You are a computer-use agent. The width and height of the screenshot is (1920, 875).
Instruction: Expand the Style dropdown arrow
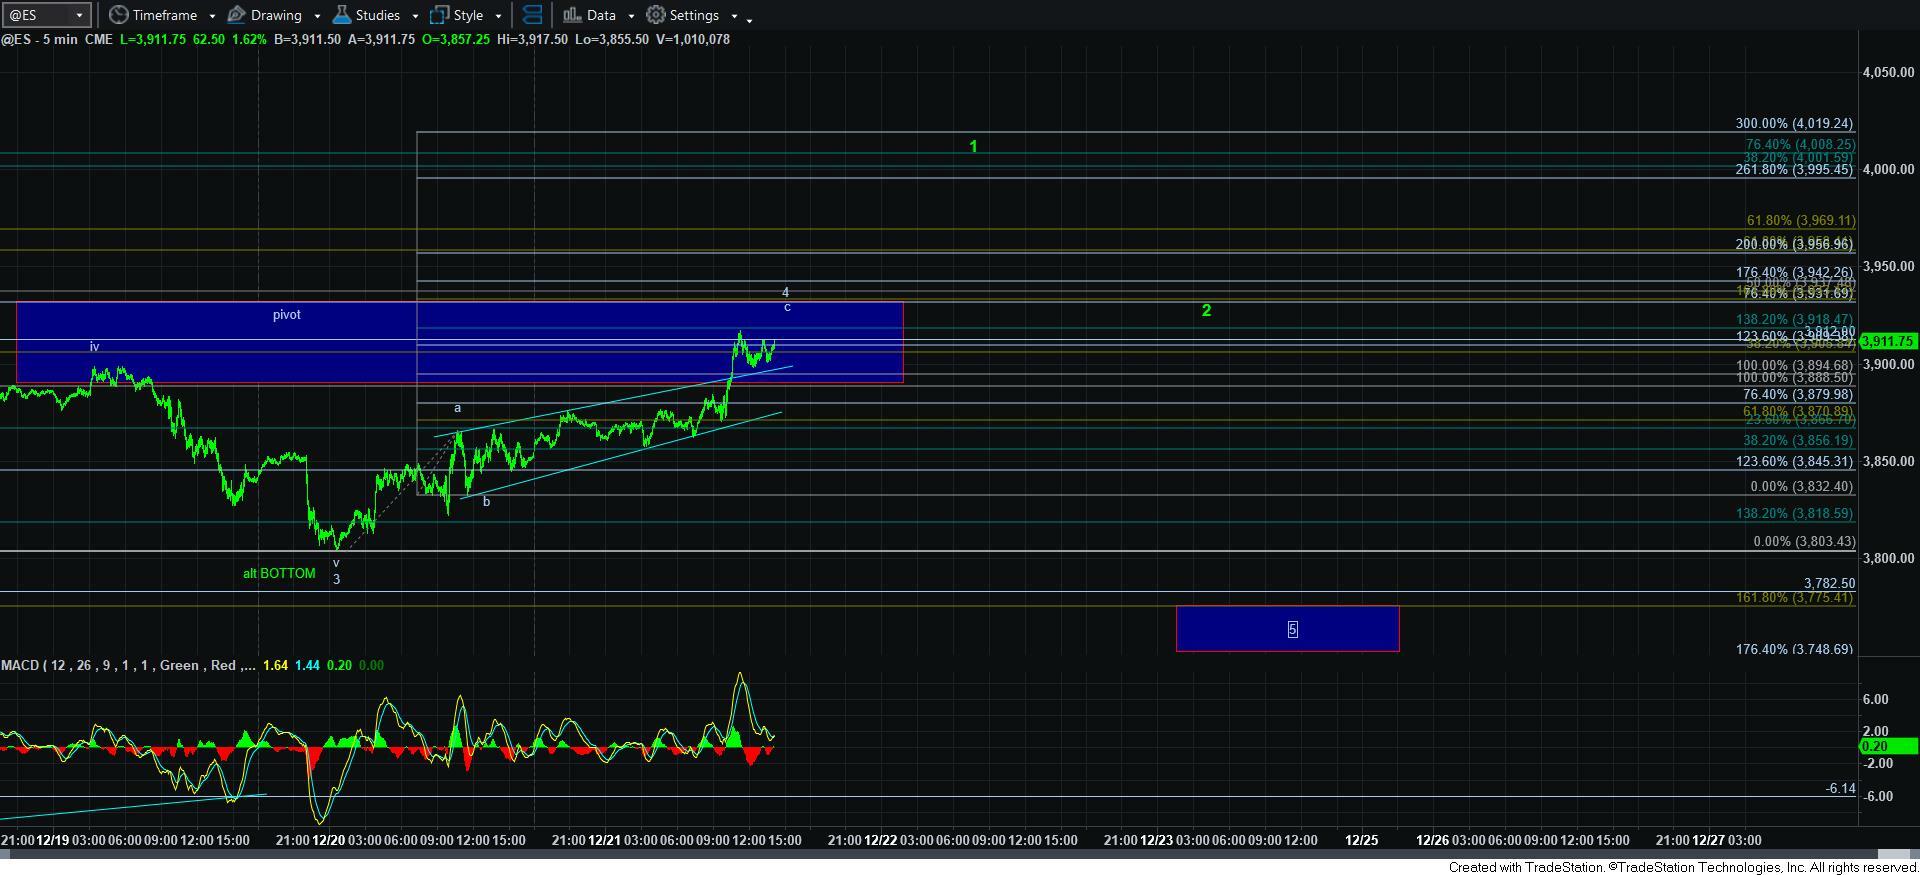pyautogui.click(x=498, y=17)
